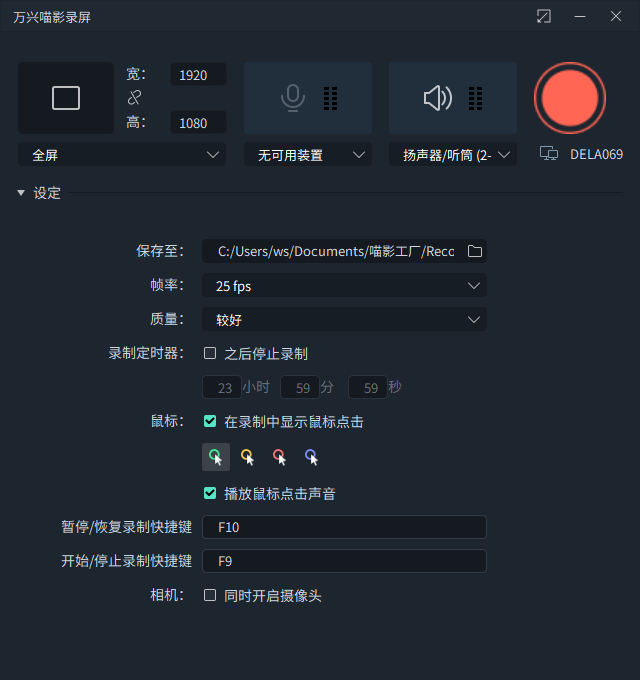Click the 开始/停止录制快捷键 label
This screenshot has height=680, width=640.
pyautogui.click(x=127, y=561)
